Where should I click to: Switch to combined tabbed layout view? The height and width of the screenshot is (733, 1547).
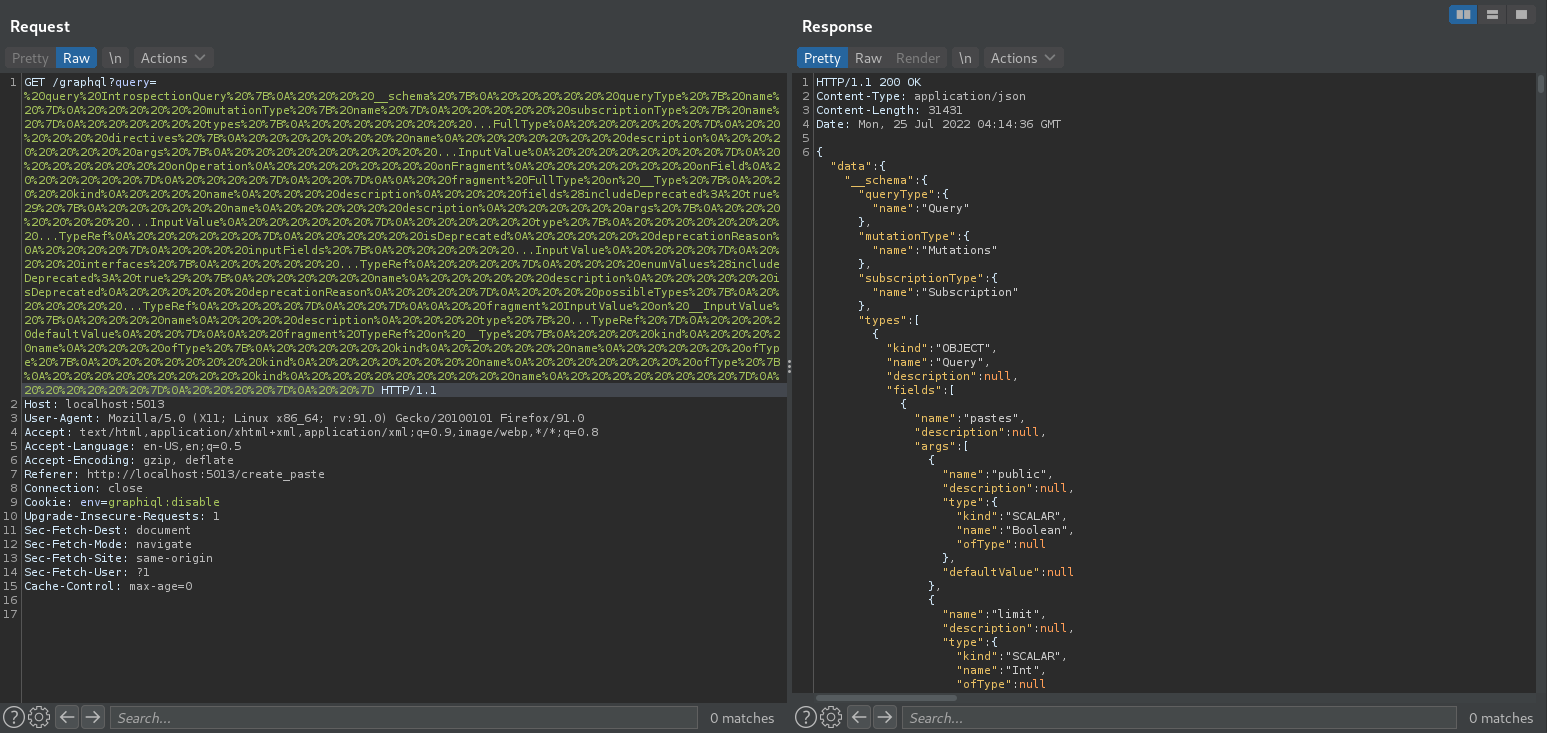(1521, 14)
